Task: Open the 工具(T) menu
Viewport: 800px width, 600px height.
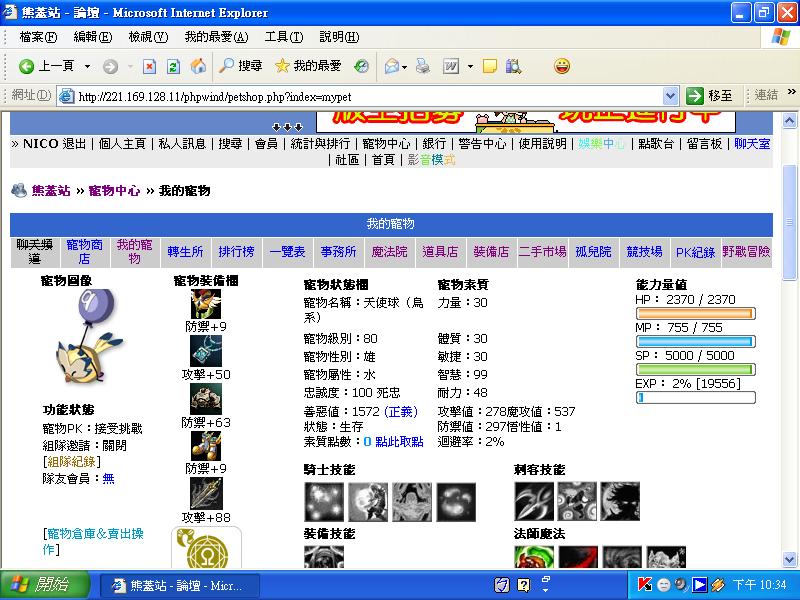Action: [x=283, y=37]
